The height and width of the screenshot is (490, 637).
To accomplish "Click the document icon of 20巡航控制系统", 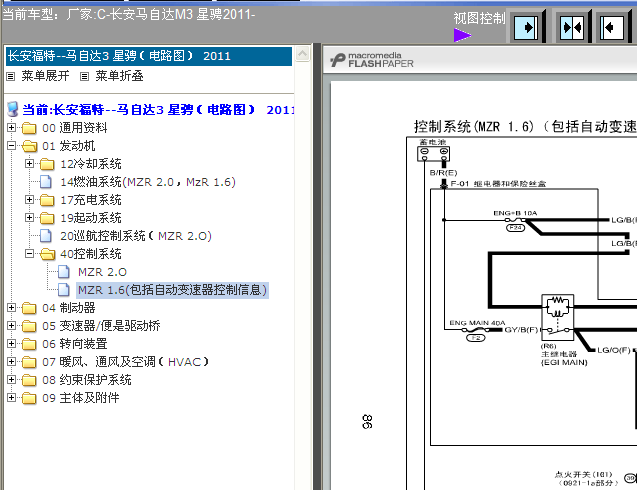I will point(46,236).
